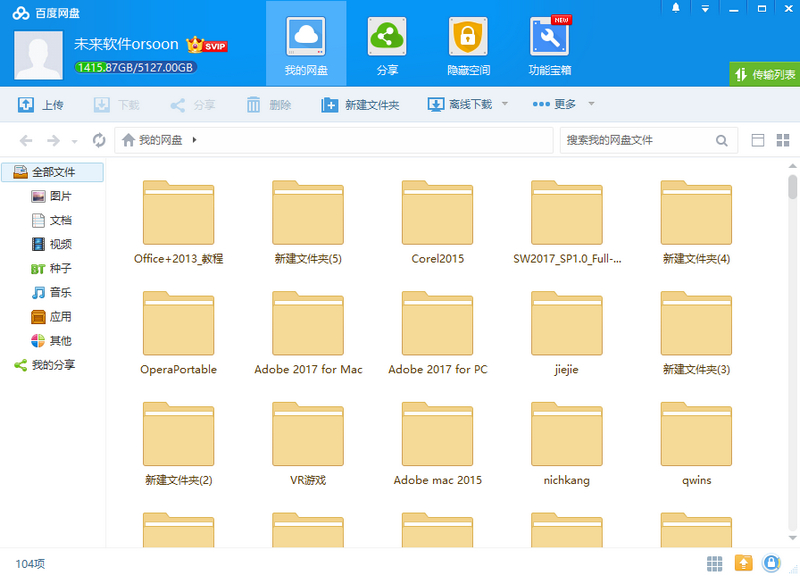This screenshot has height=576, width=800.
Task: Click the 上传 (Upload) button
Action: (x=42, y=104)
